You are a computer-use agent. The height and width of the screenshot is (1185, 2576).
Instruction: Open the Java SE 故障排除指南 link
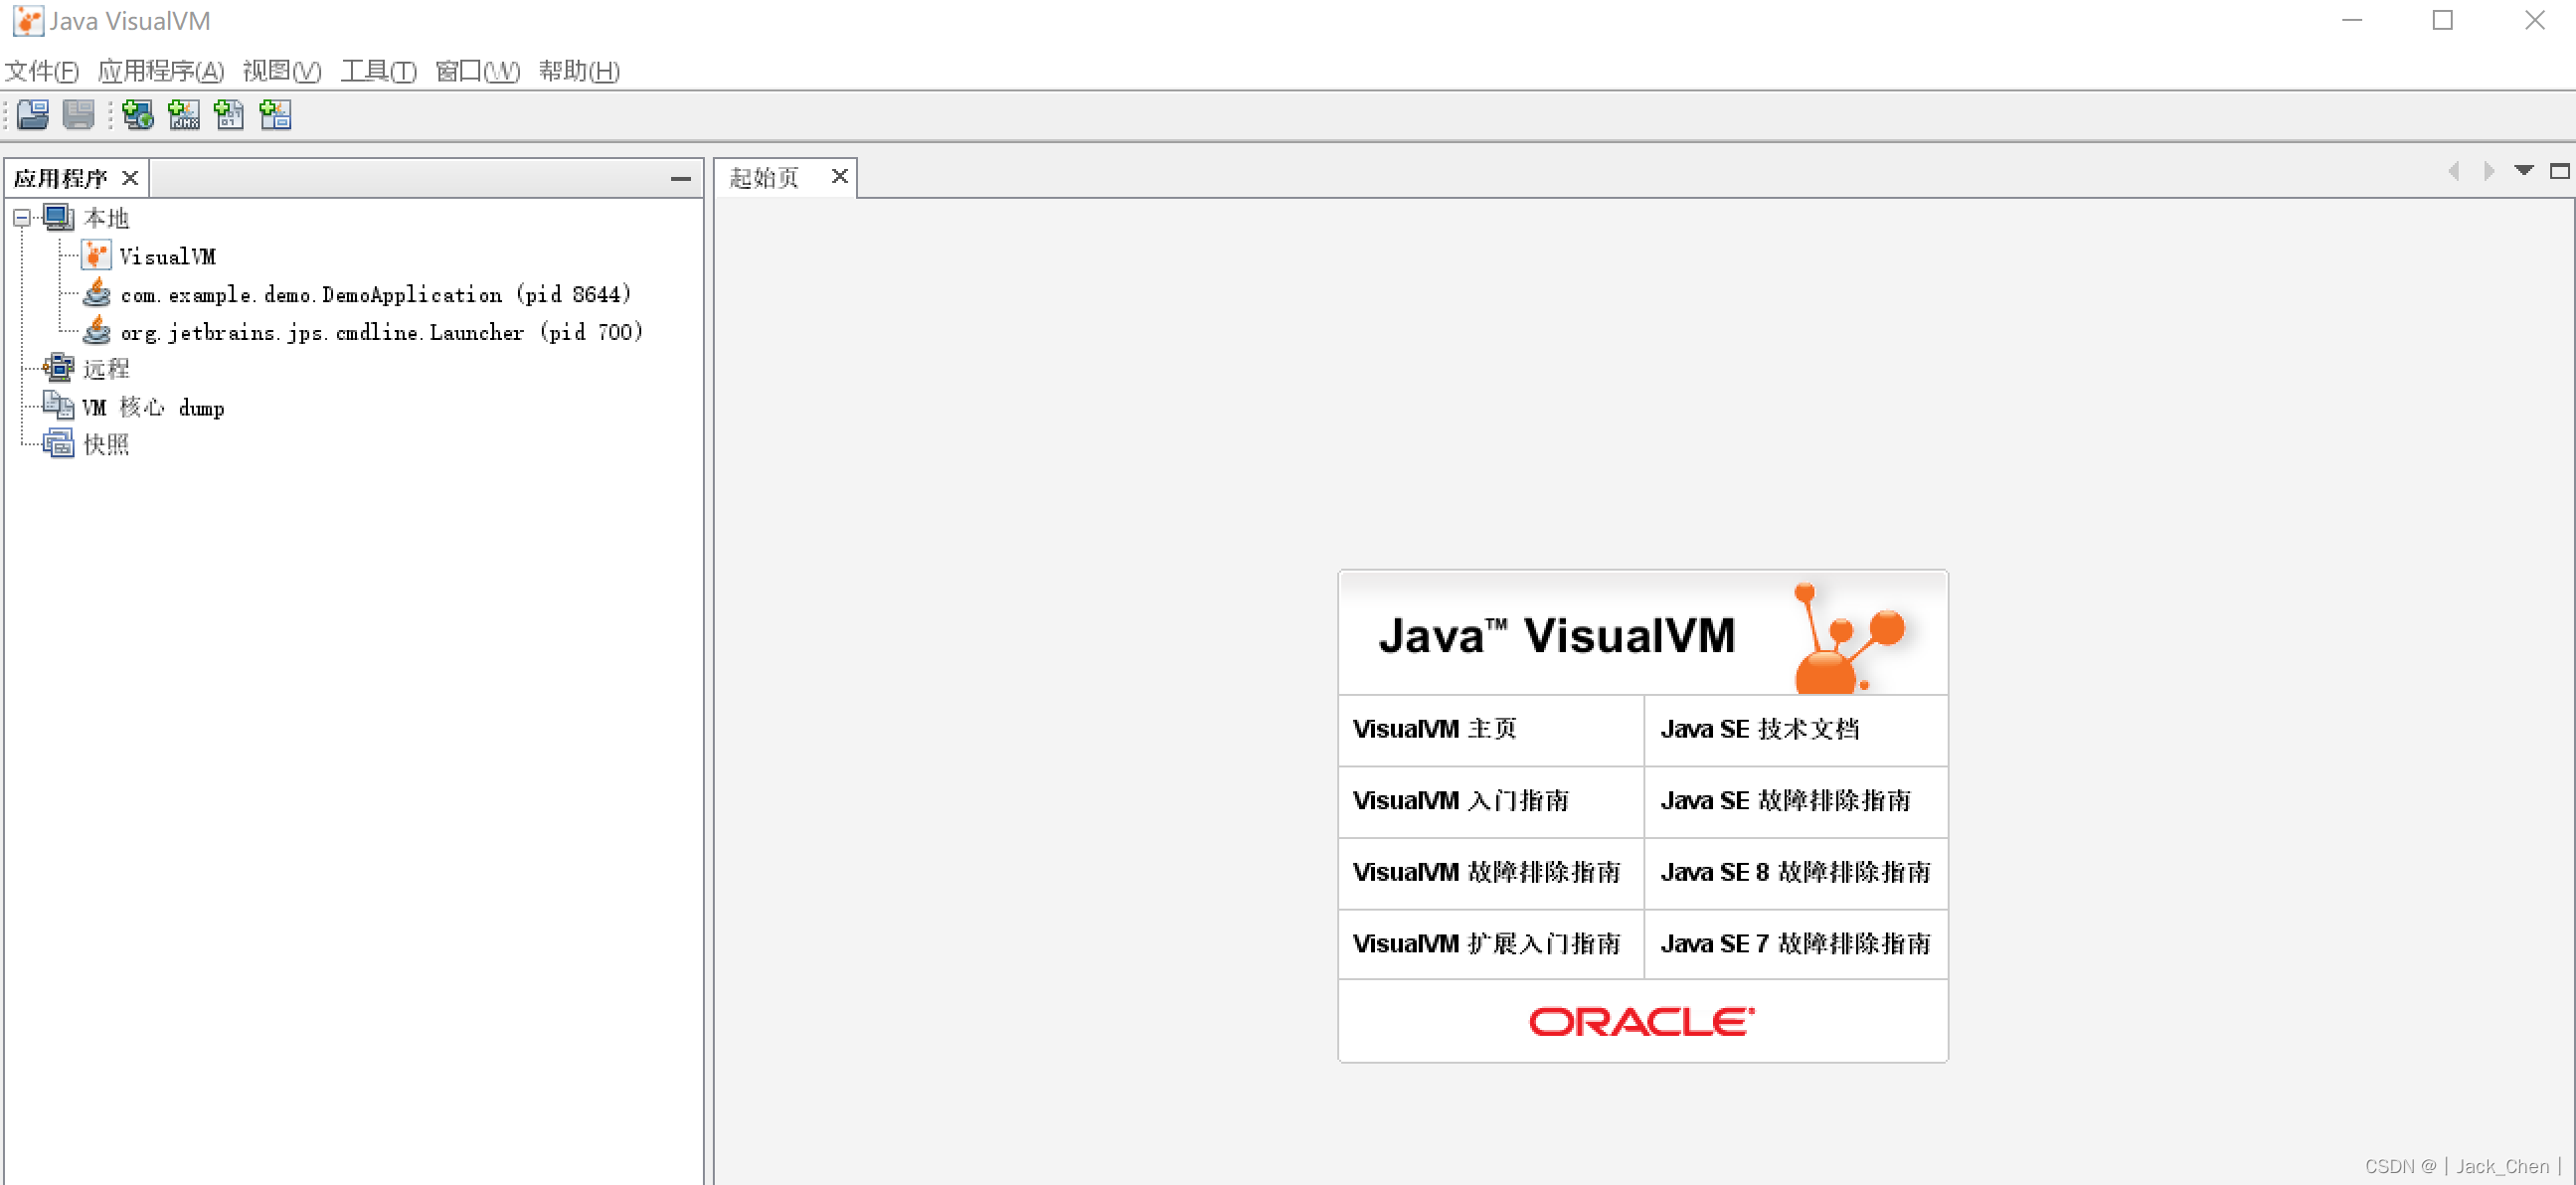(x=1785, y=800)
